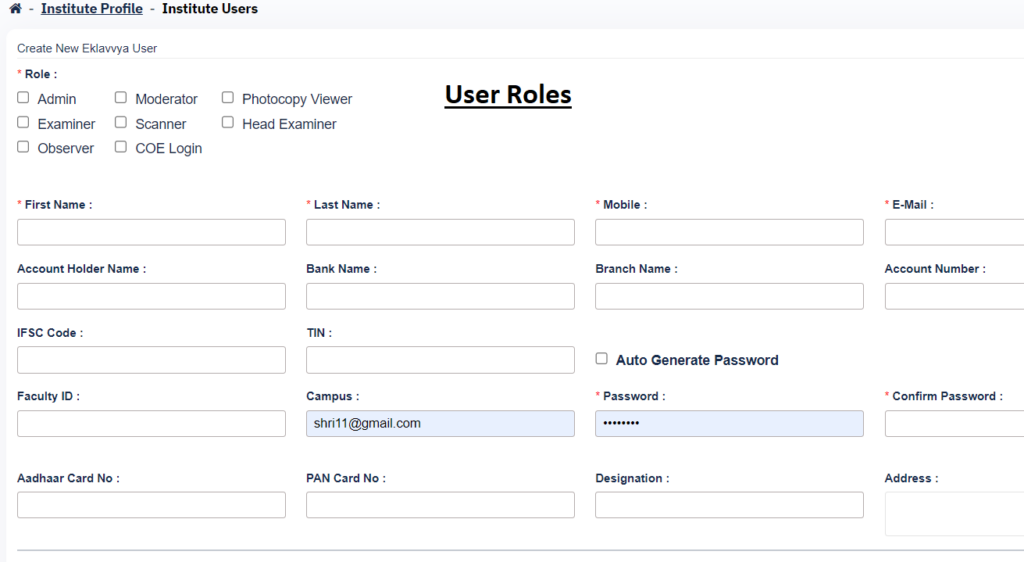Focus the Account Holder Name field
Image resolution: width=1024 pixels, height=562 pixels.
[x=152, y=296]
